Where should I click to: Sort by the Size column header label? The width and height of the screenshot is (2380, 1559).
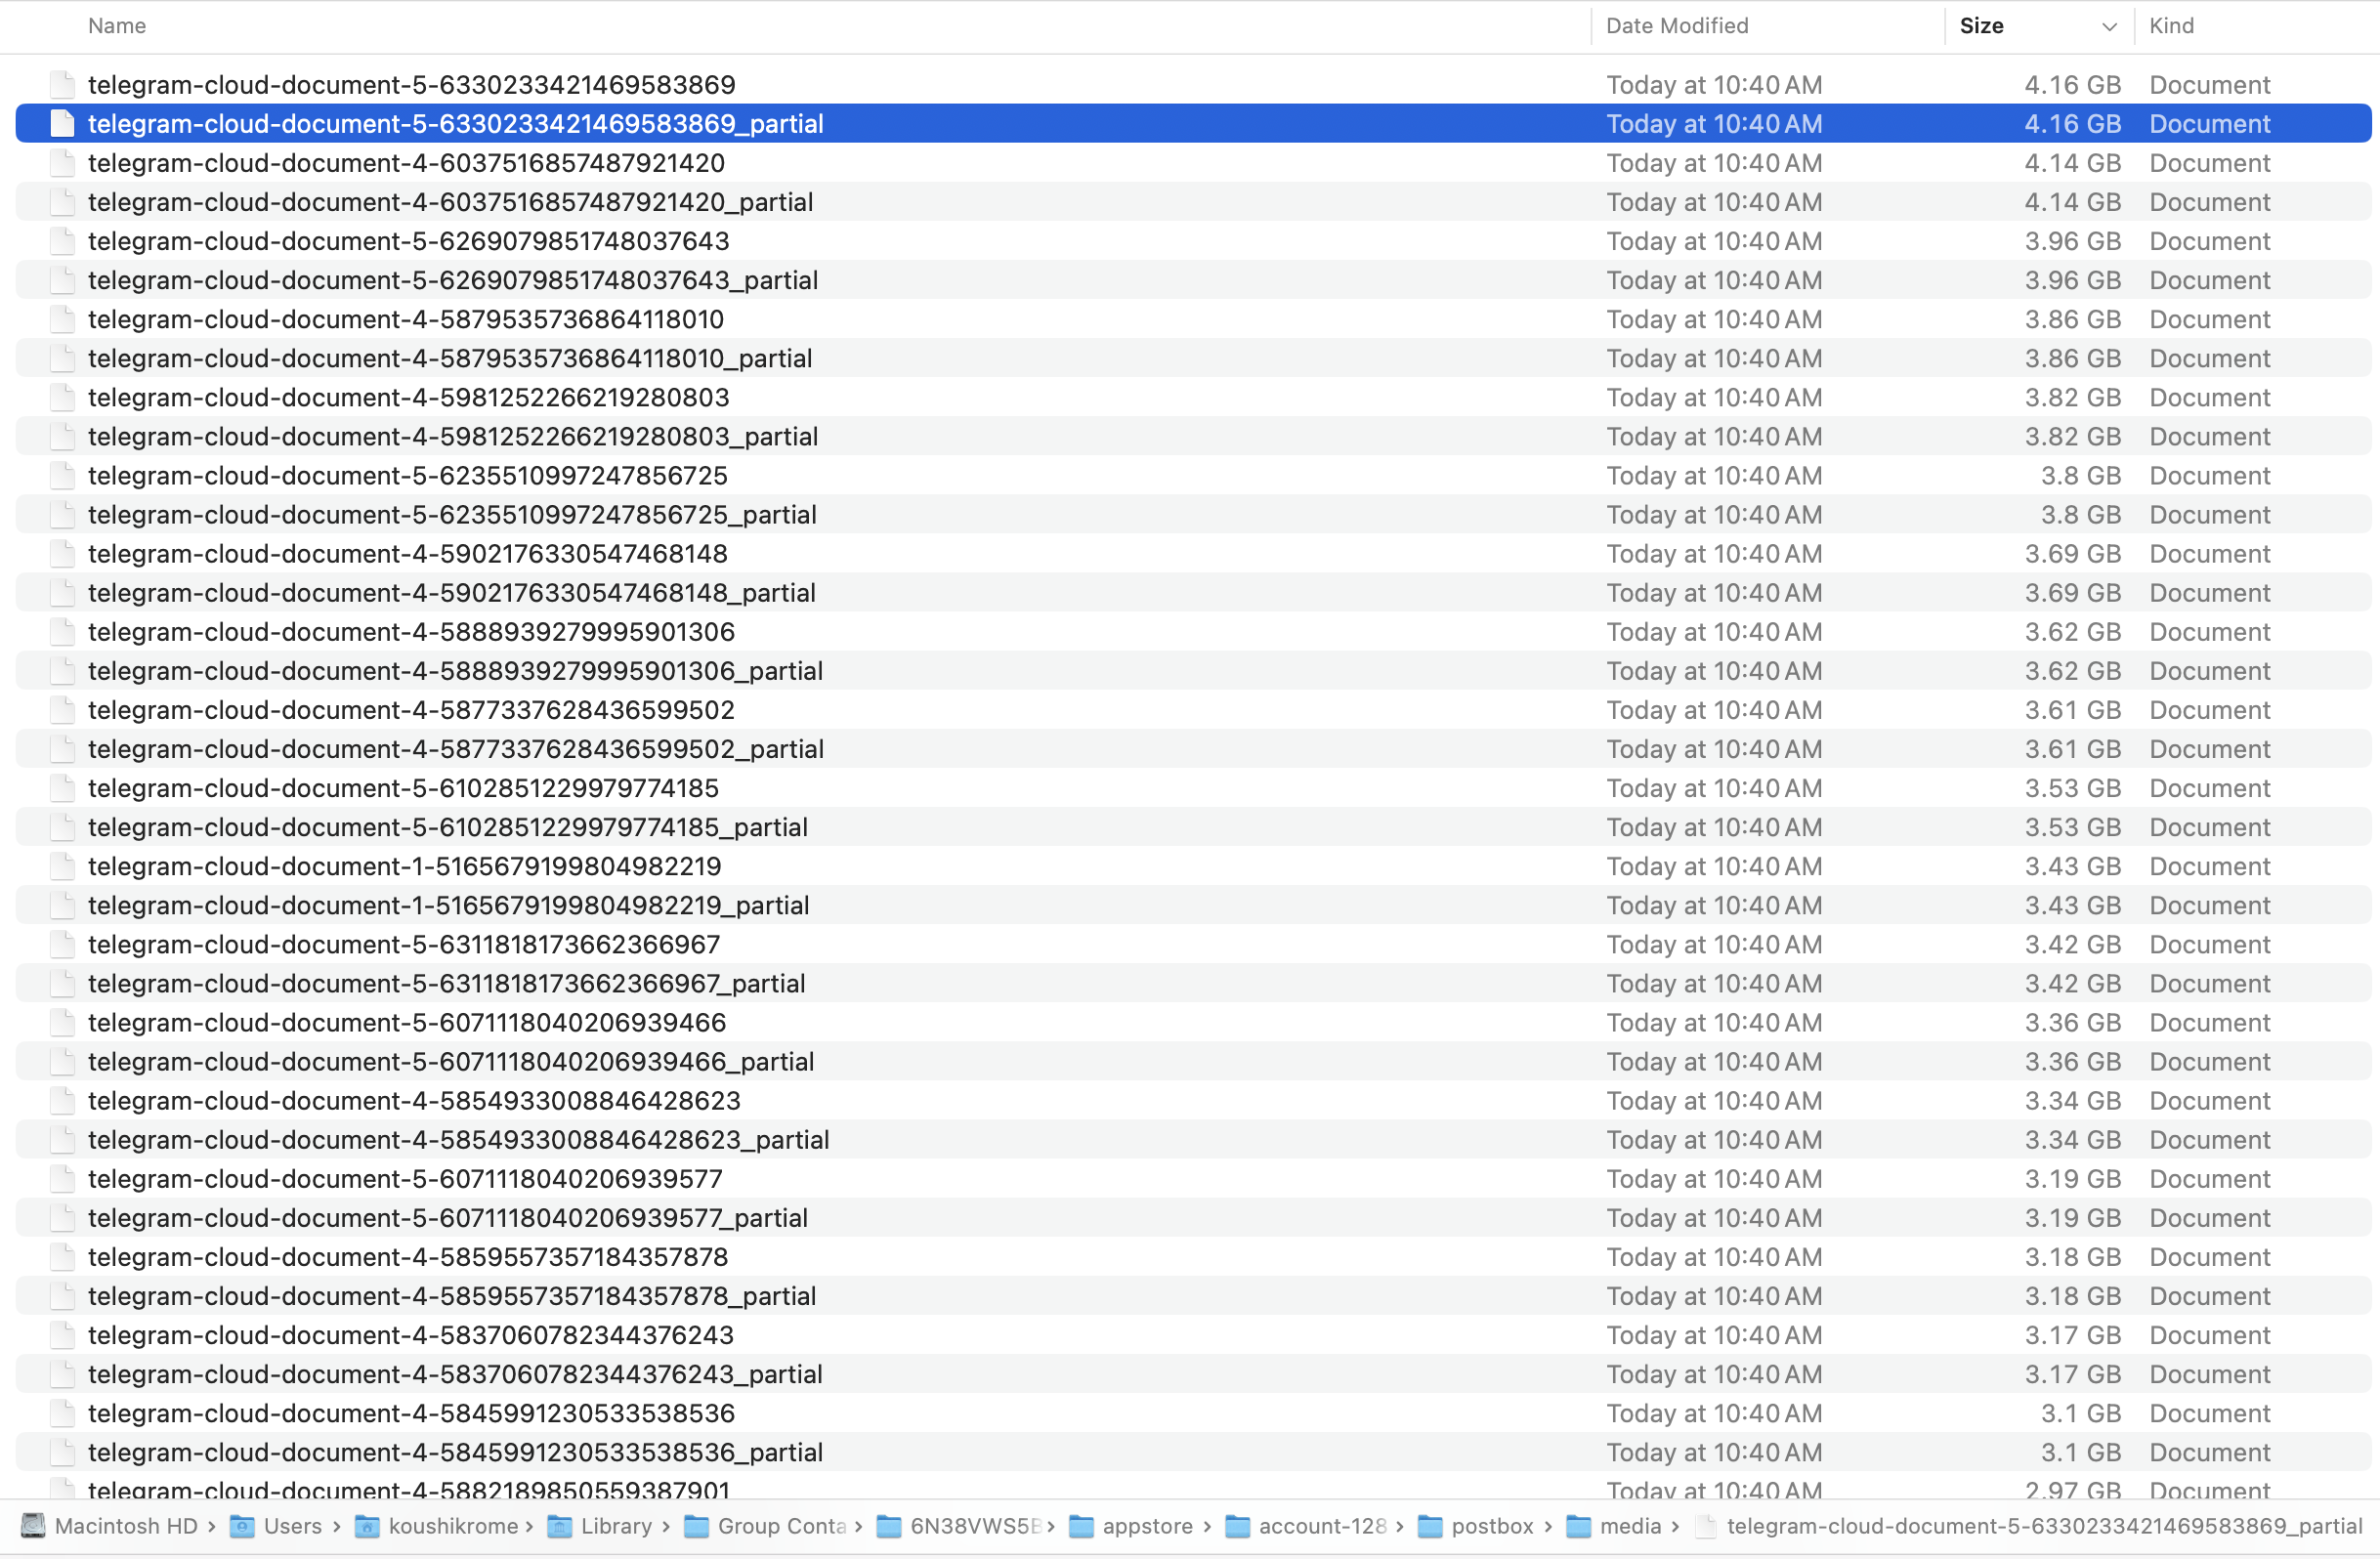1981,26
